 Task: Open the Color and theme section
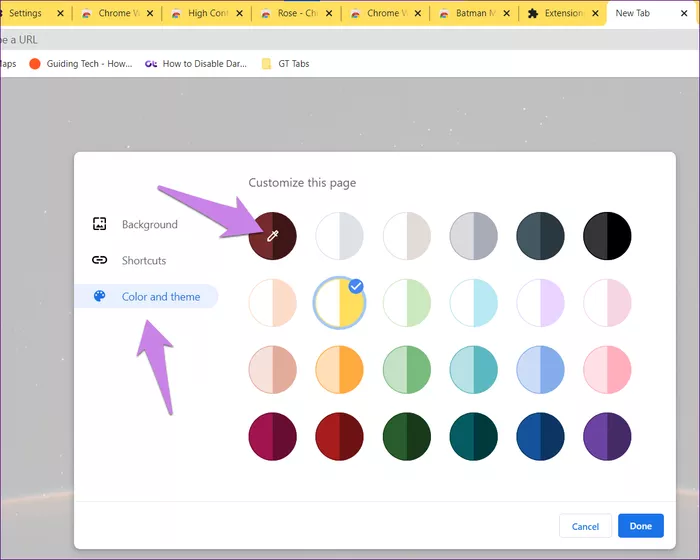146,297
